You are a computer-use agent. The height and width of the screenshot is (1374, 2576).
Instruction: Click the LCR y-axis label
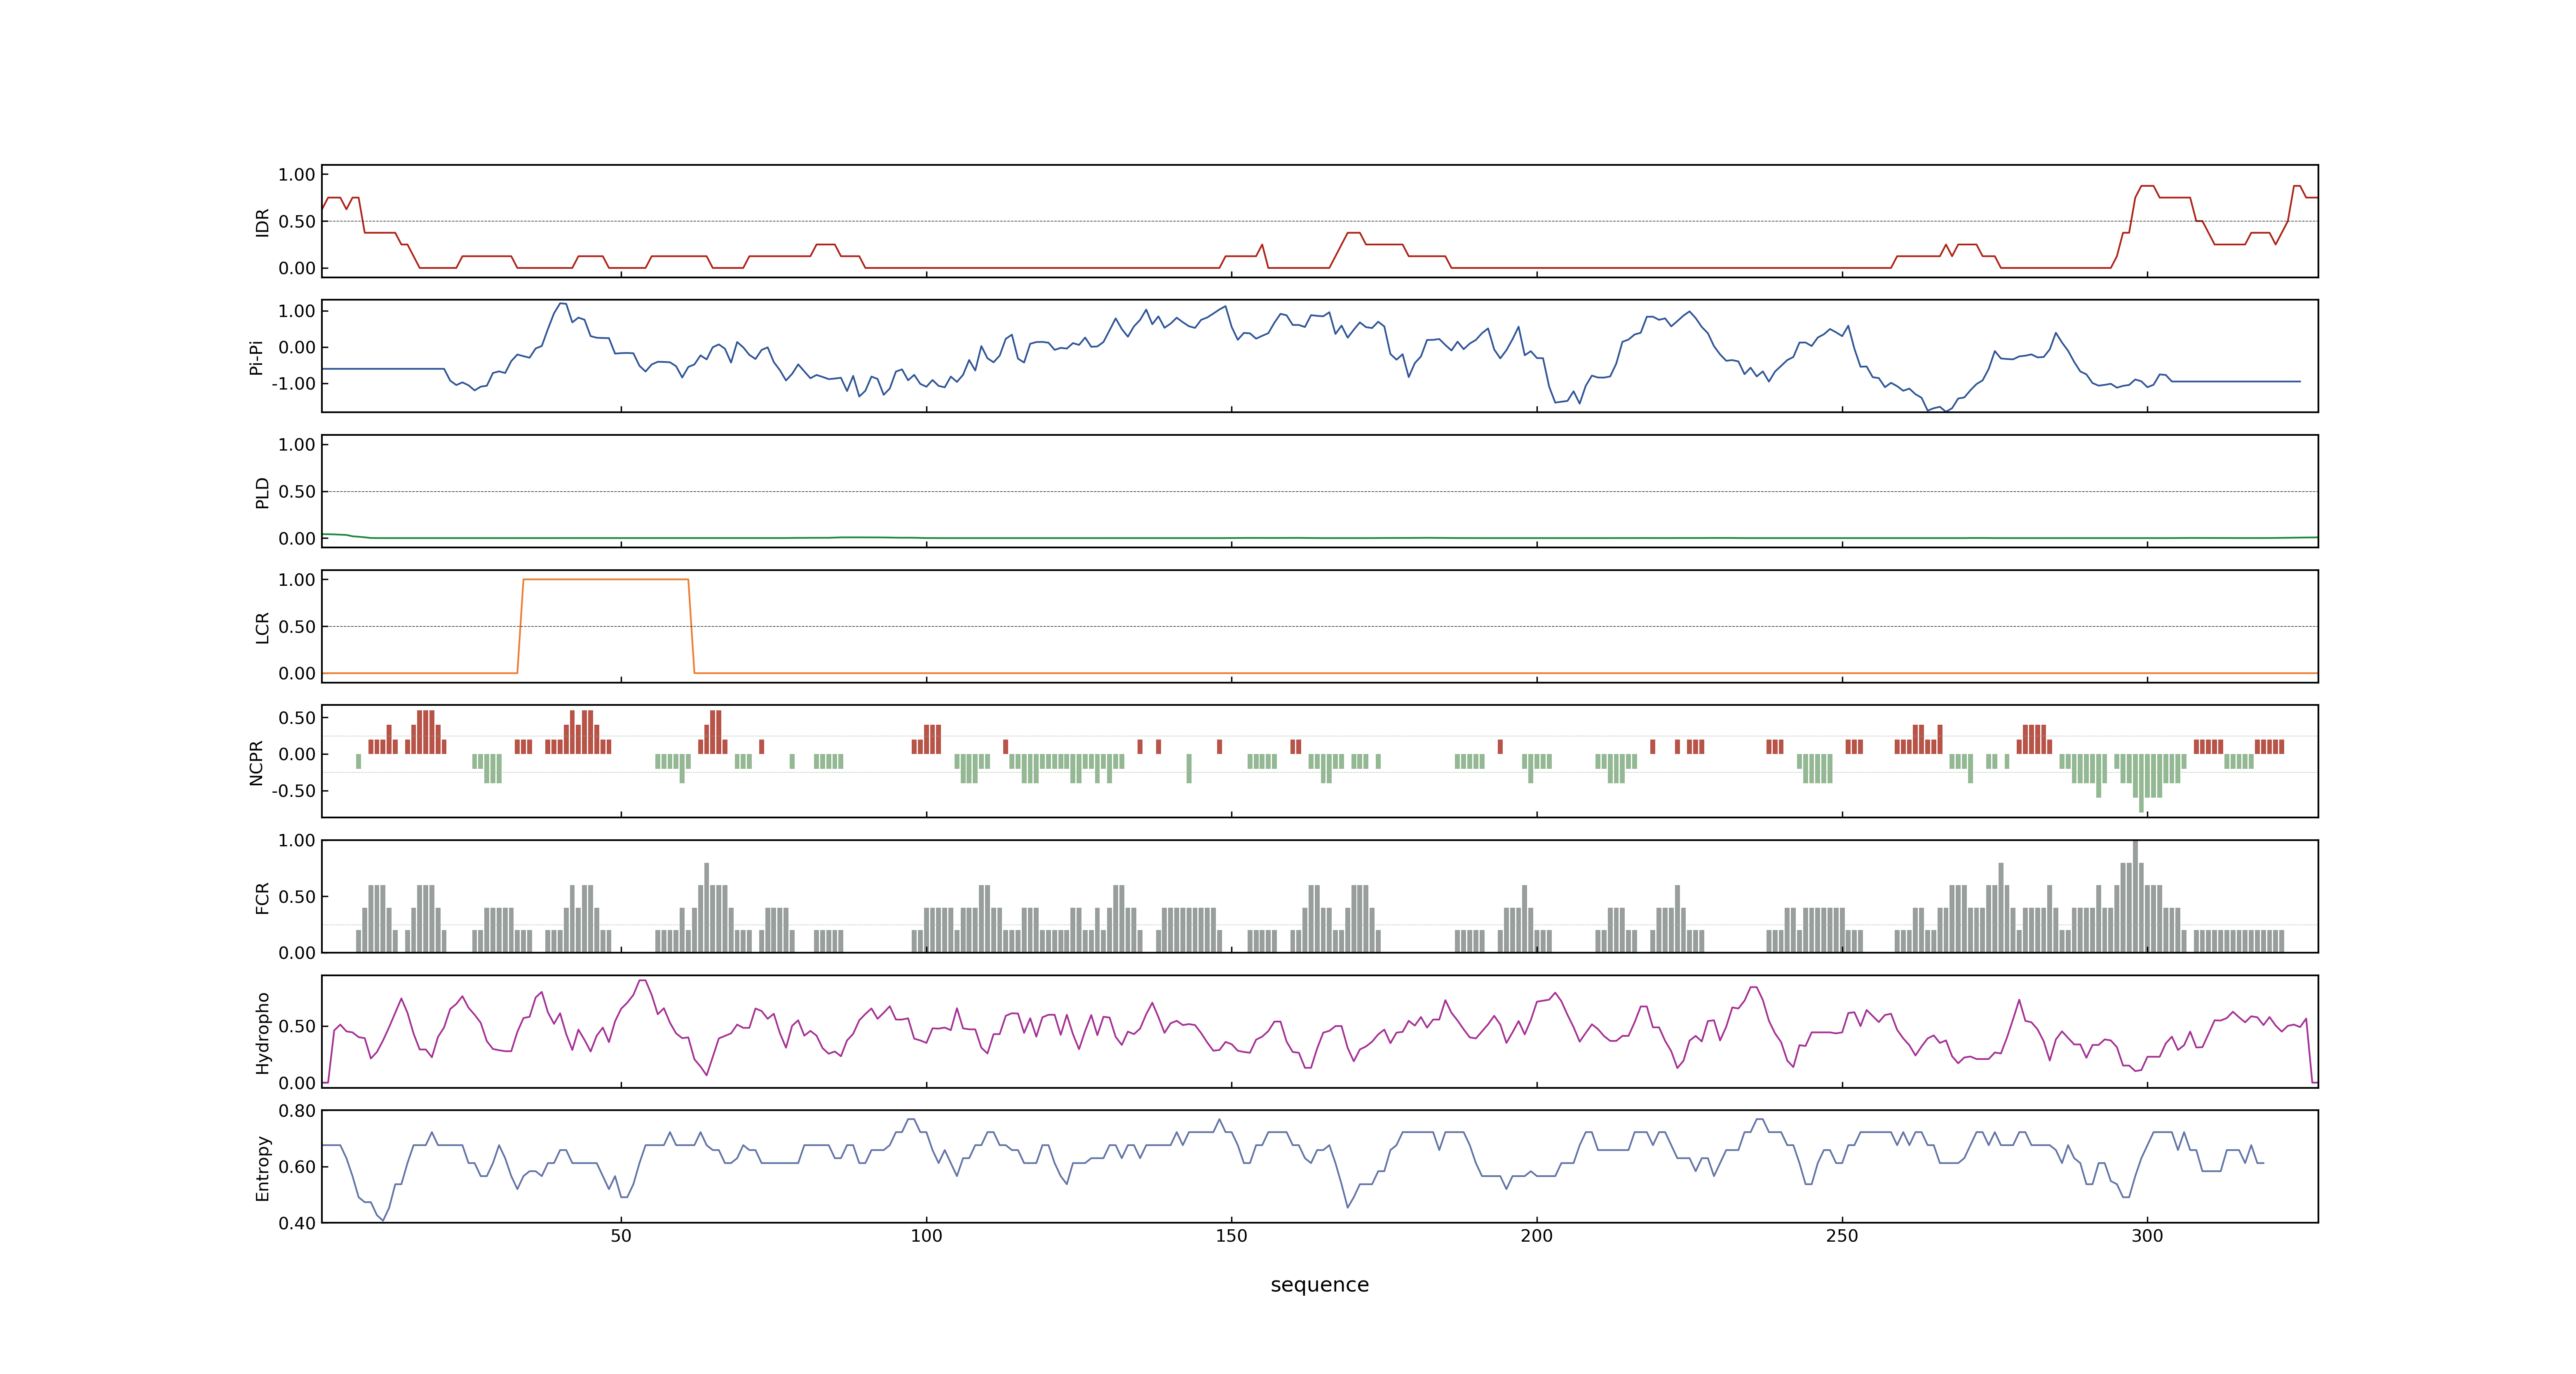click(263, 627)
